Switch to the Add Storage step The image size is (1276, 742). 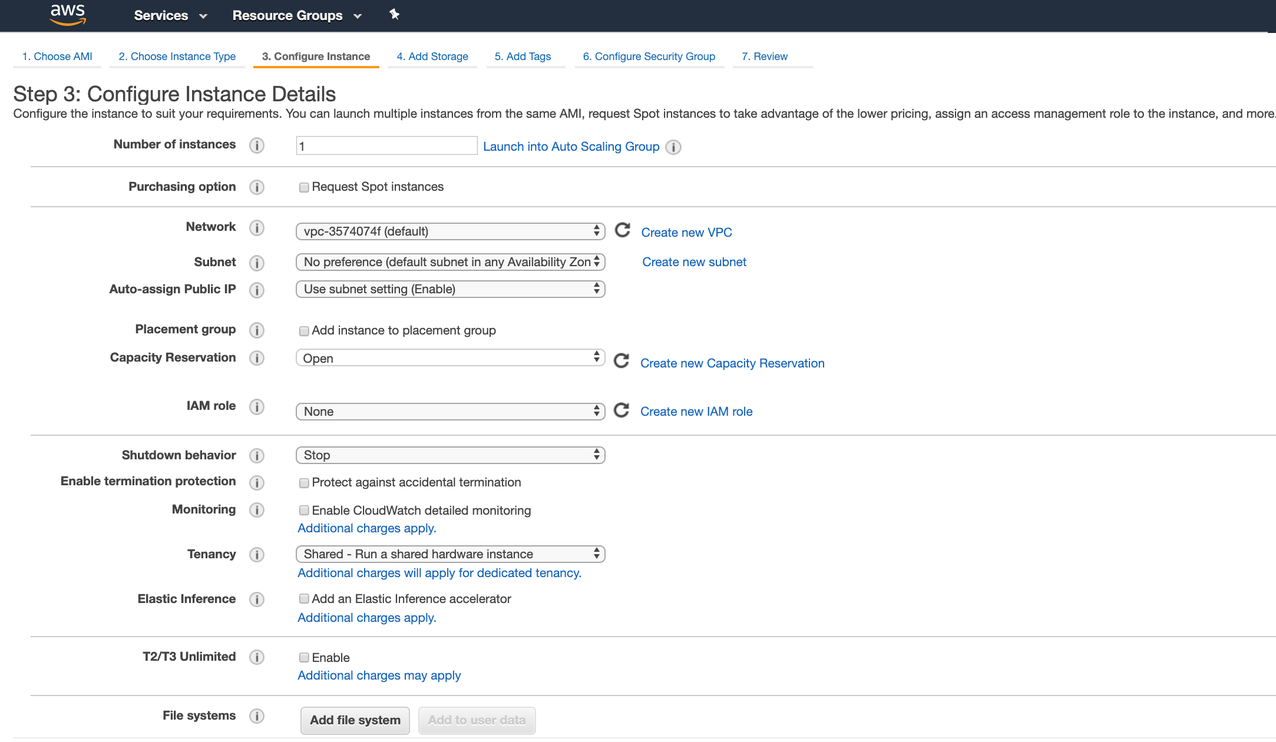tap(432, 56)
